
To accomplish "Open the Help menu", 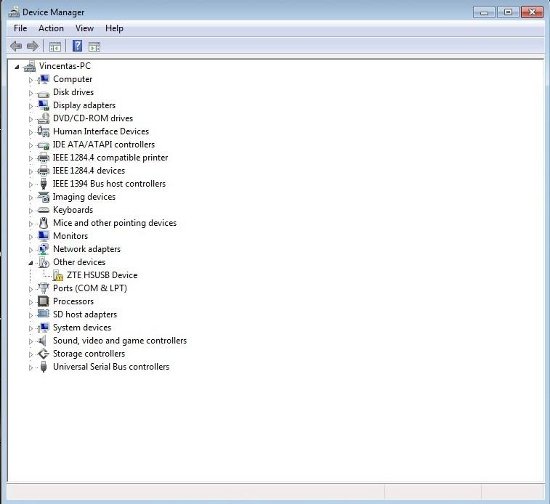I will (x=114, y=28).
